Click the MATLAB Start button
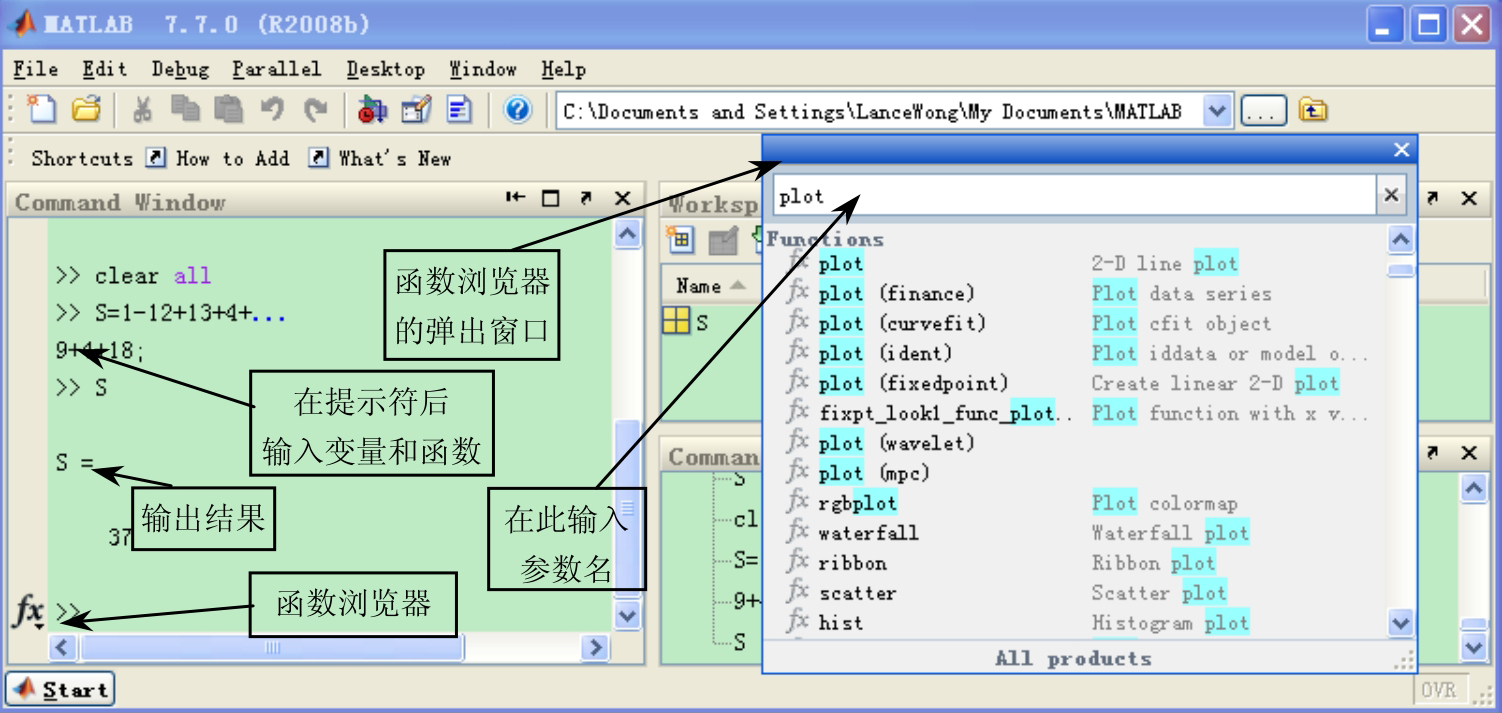The height and width of the screenshot is (713, 1502). pos(60,690)
